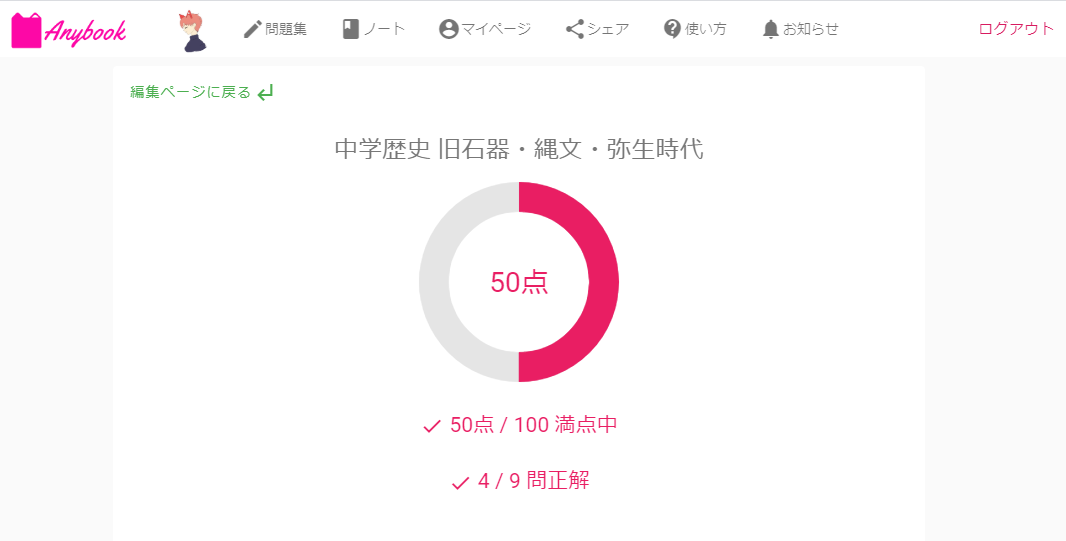View the お知らせ menu label
The image size is (1066, 541).
point(811,29)
